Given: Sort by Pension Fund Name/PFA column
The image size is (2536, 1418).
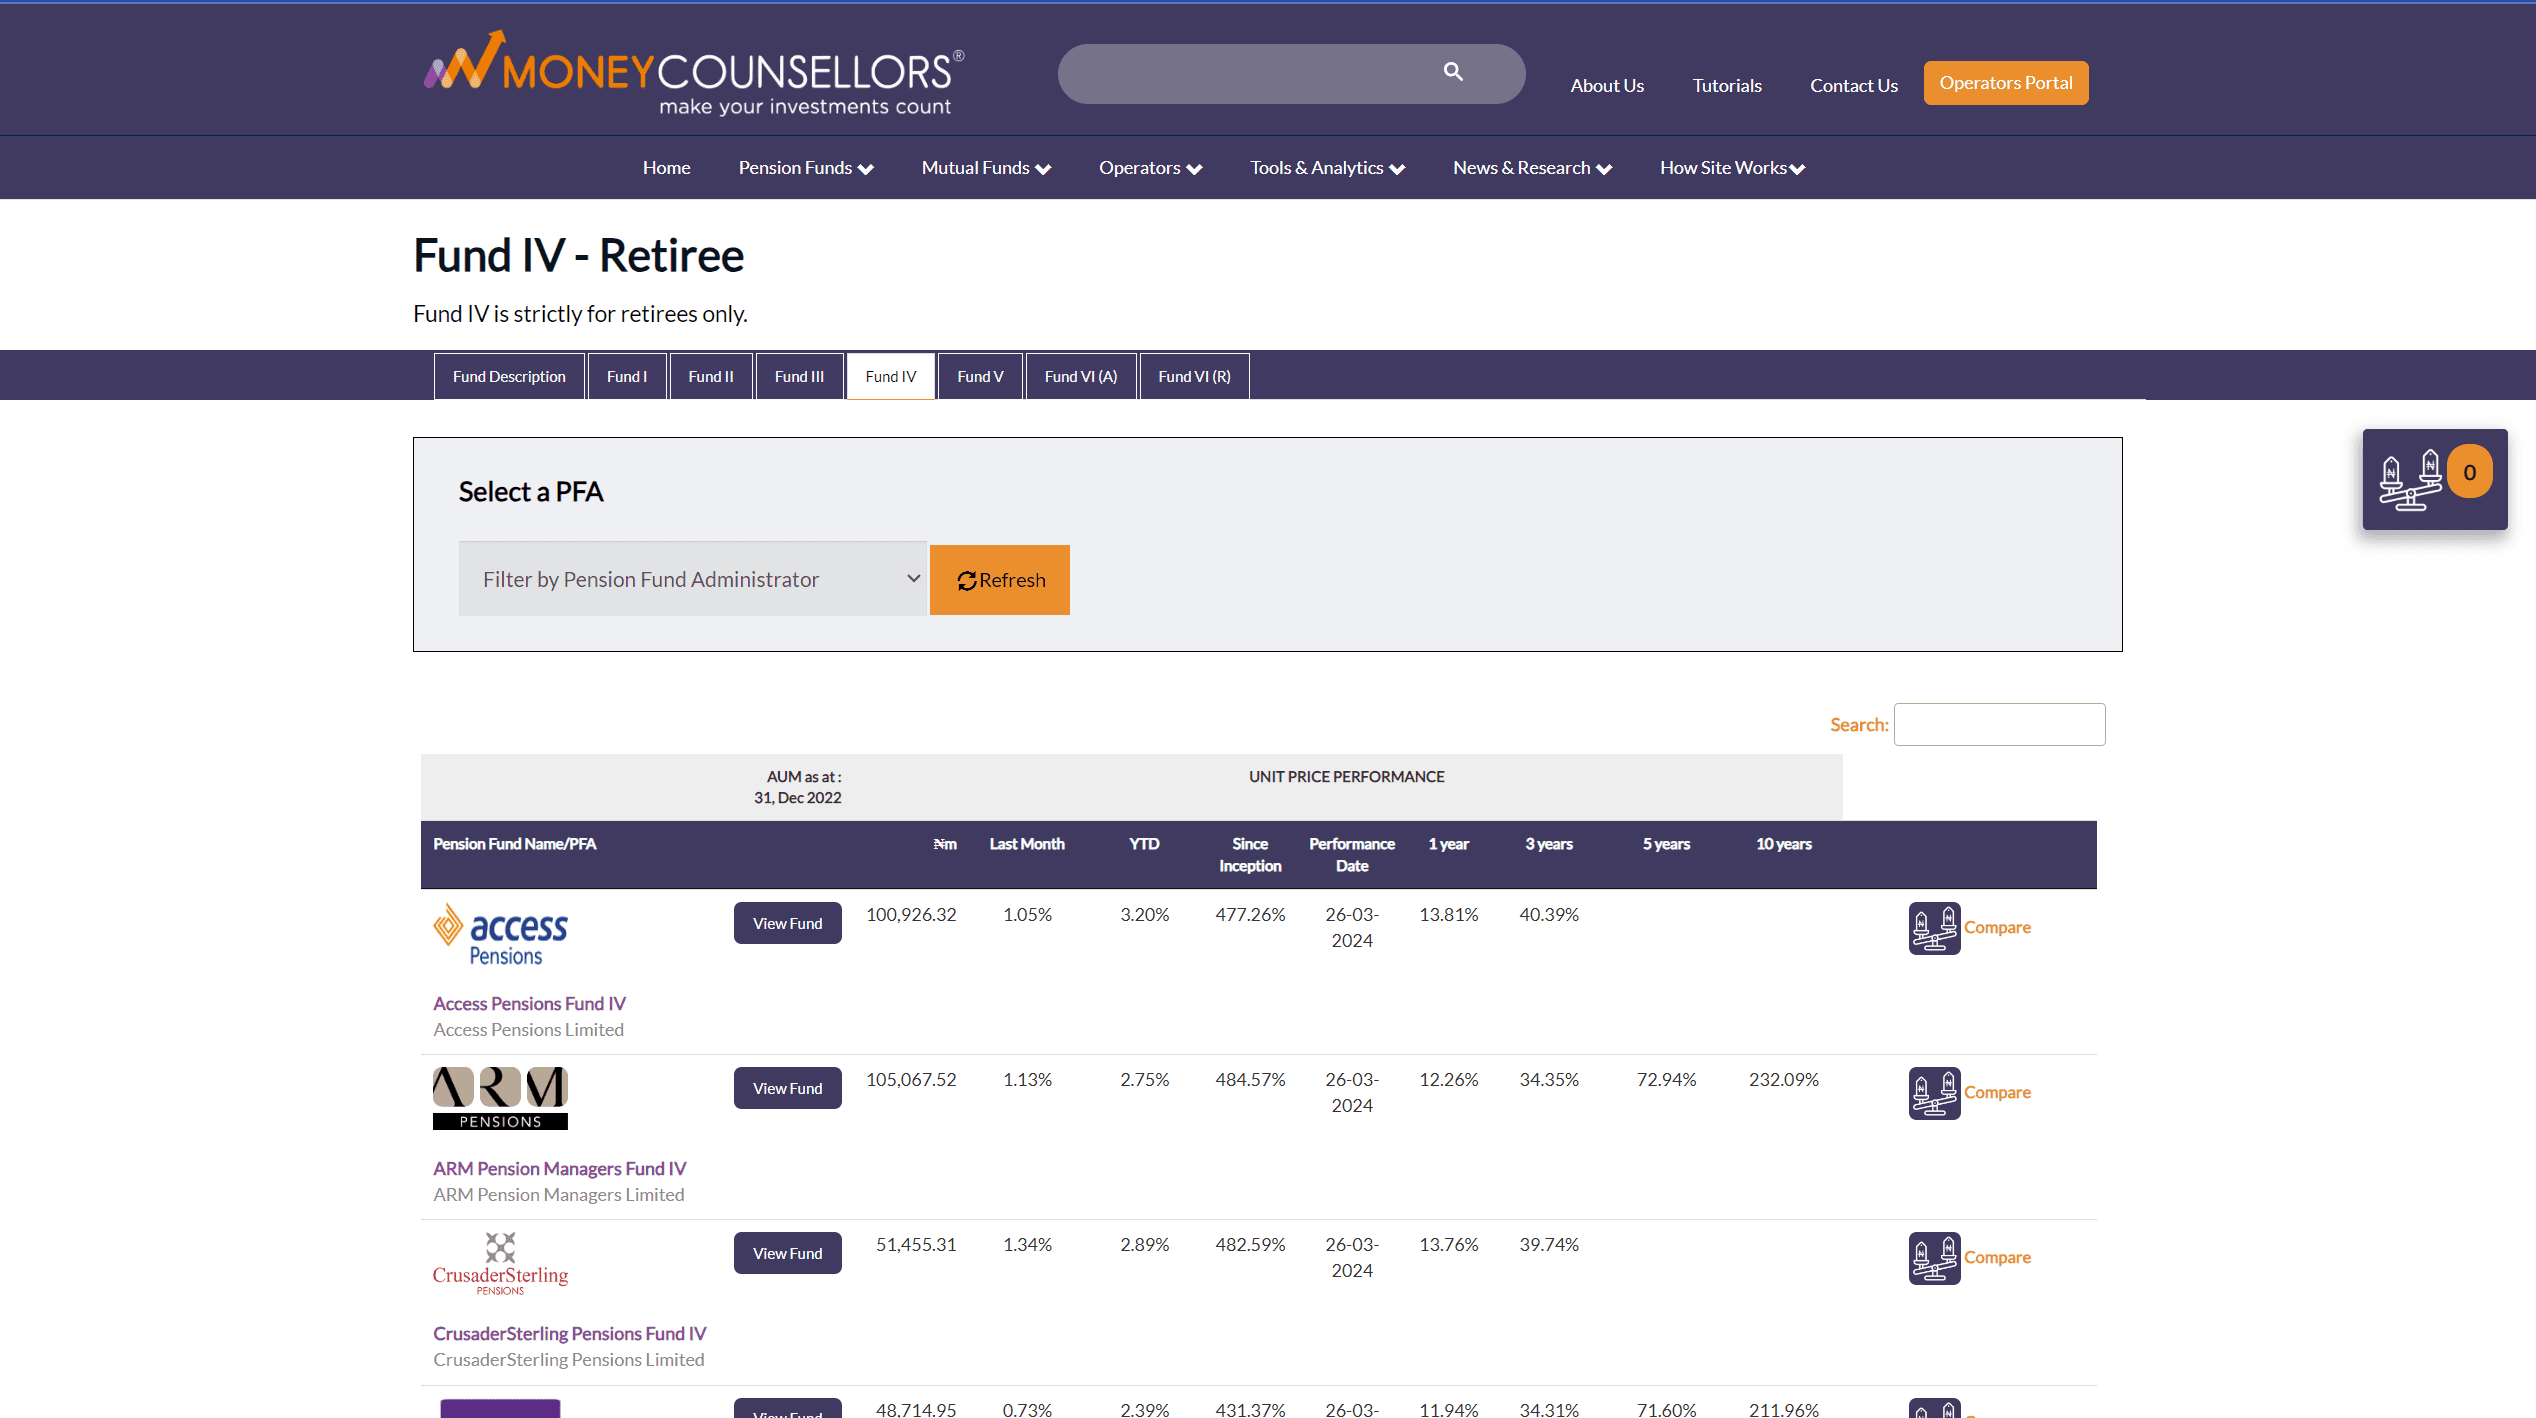Looking at the screenshot, I should [514, 844].
